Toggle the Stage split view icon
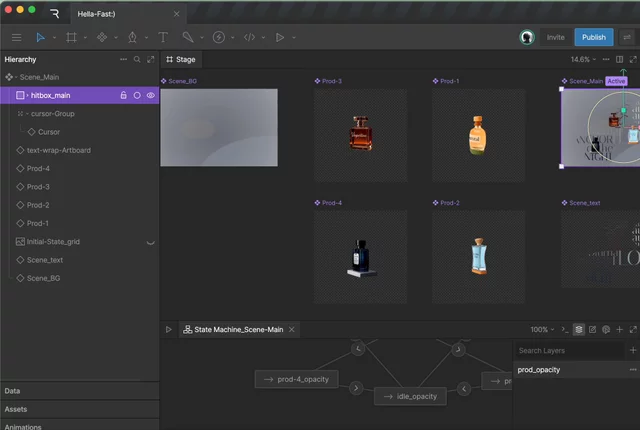The height and width of the screenshot is (430, 640). [619, 60]
